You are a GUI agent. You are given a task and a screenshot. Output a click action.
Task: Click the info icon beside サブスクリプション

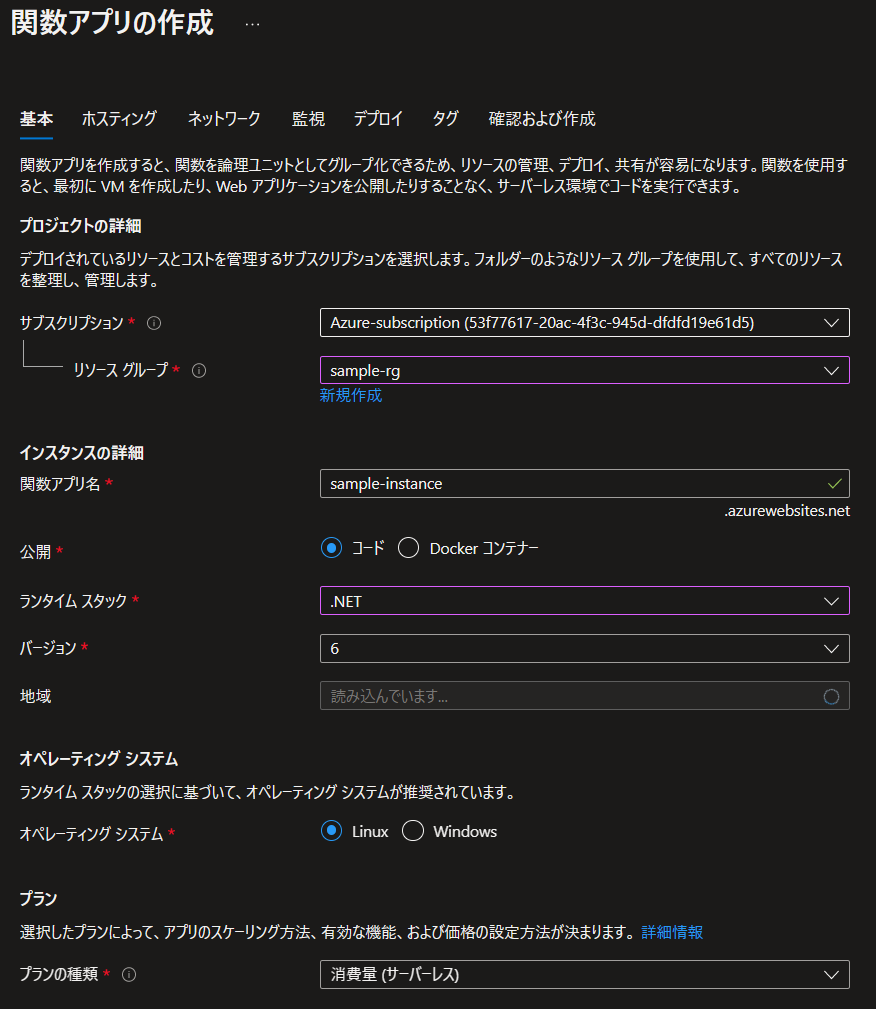coord(154,323)
